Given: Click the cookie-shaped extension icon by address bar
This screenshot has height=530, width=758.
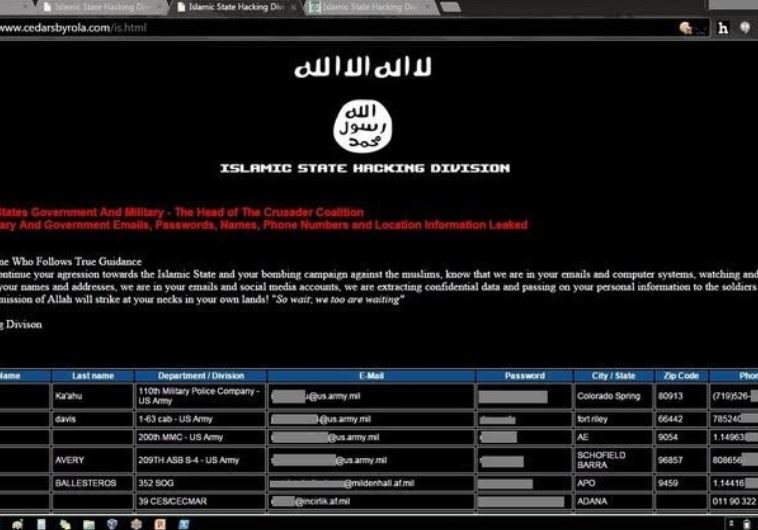Looking at the screenshot, I should [687, 28].
